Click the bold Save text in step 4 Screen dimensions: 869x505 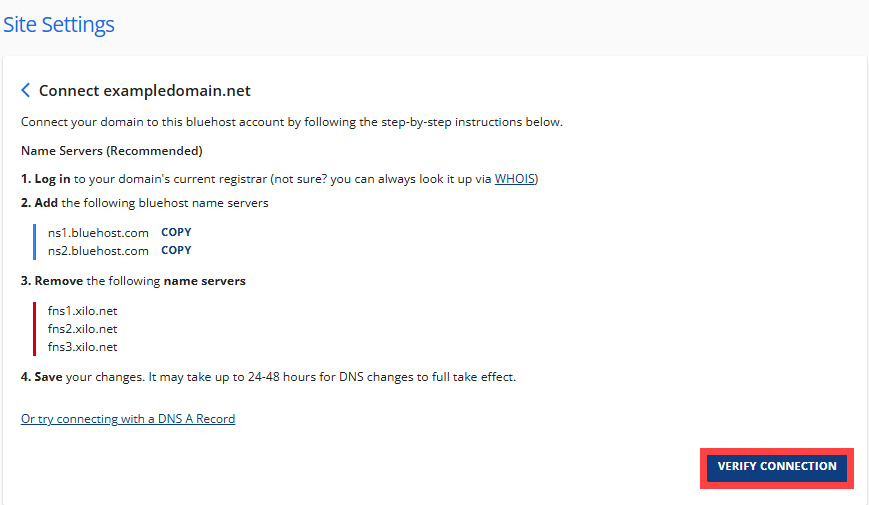click(x=49, y=377)
